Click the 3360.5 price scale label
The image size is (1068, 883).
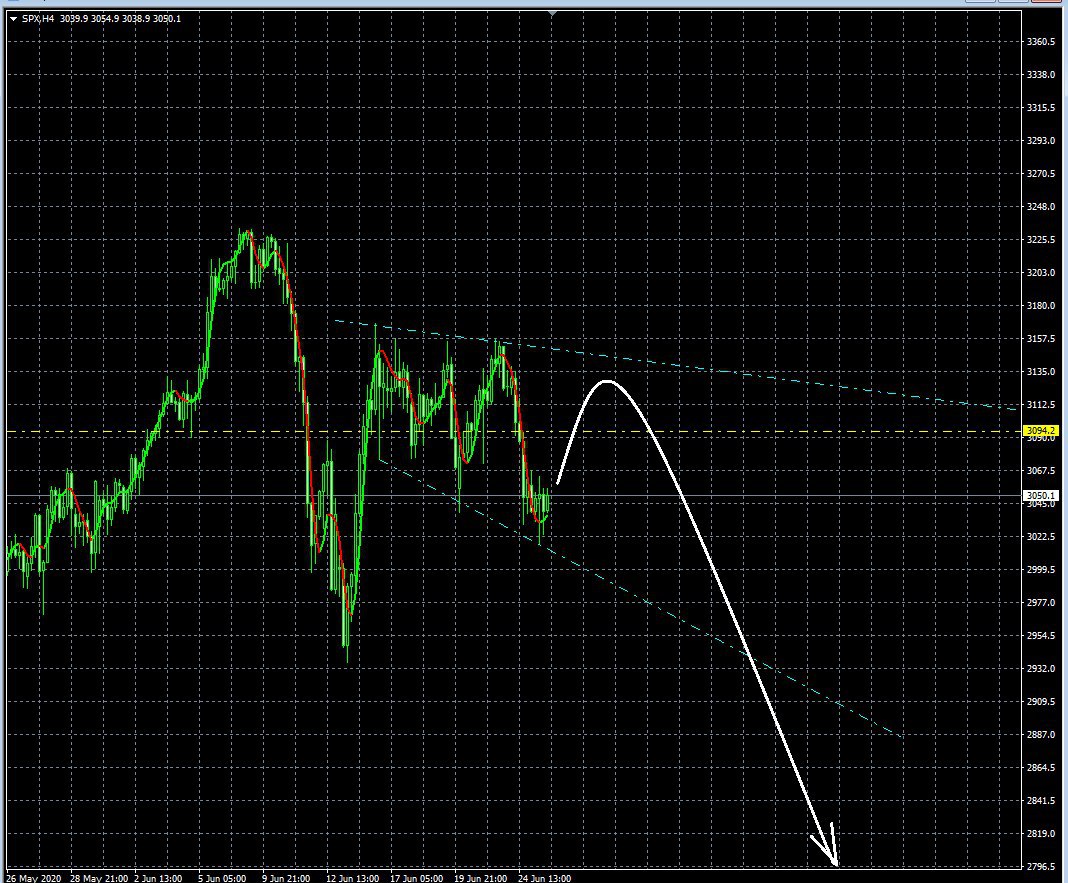click(1041, 42)
